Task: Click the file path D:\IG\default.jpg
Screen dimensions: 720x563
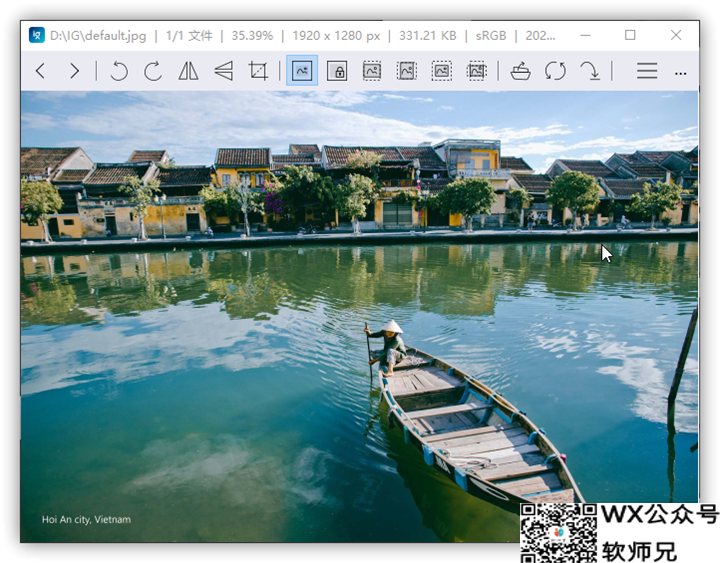Action: tap(98, 36)
